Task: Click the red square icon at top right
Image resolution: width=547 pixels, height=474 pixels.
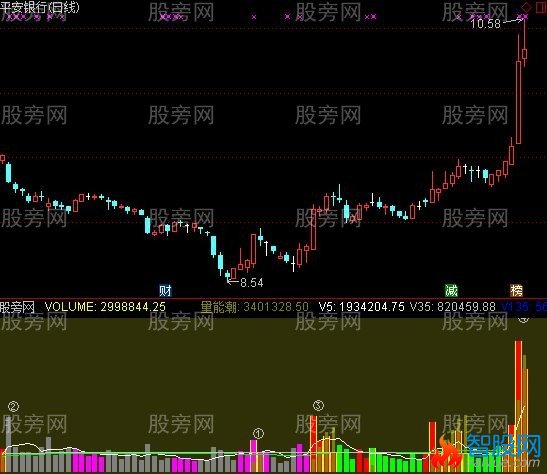Action: click(541, 7)
